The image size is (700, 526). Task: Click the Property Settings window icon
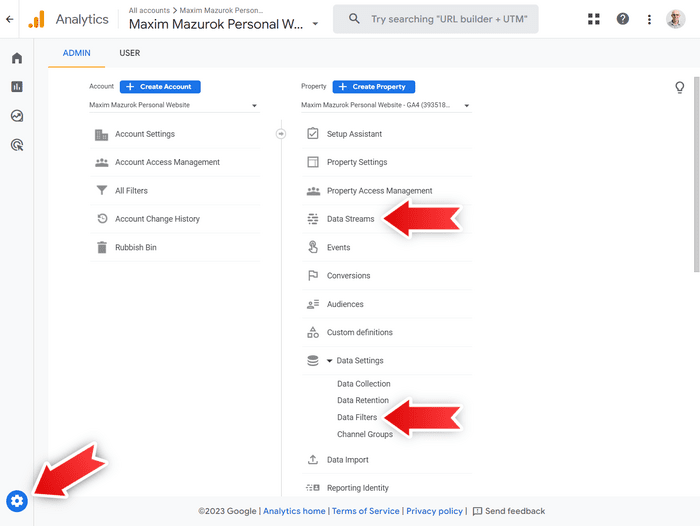point(313,162)
